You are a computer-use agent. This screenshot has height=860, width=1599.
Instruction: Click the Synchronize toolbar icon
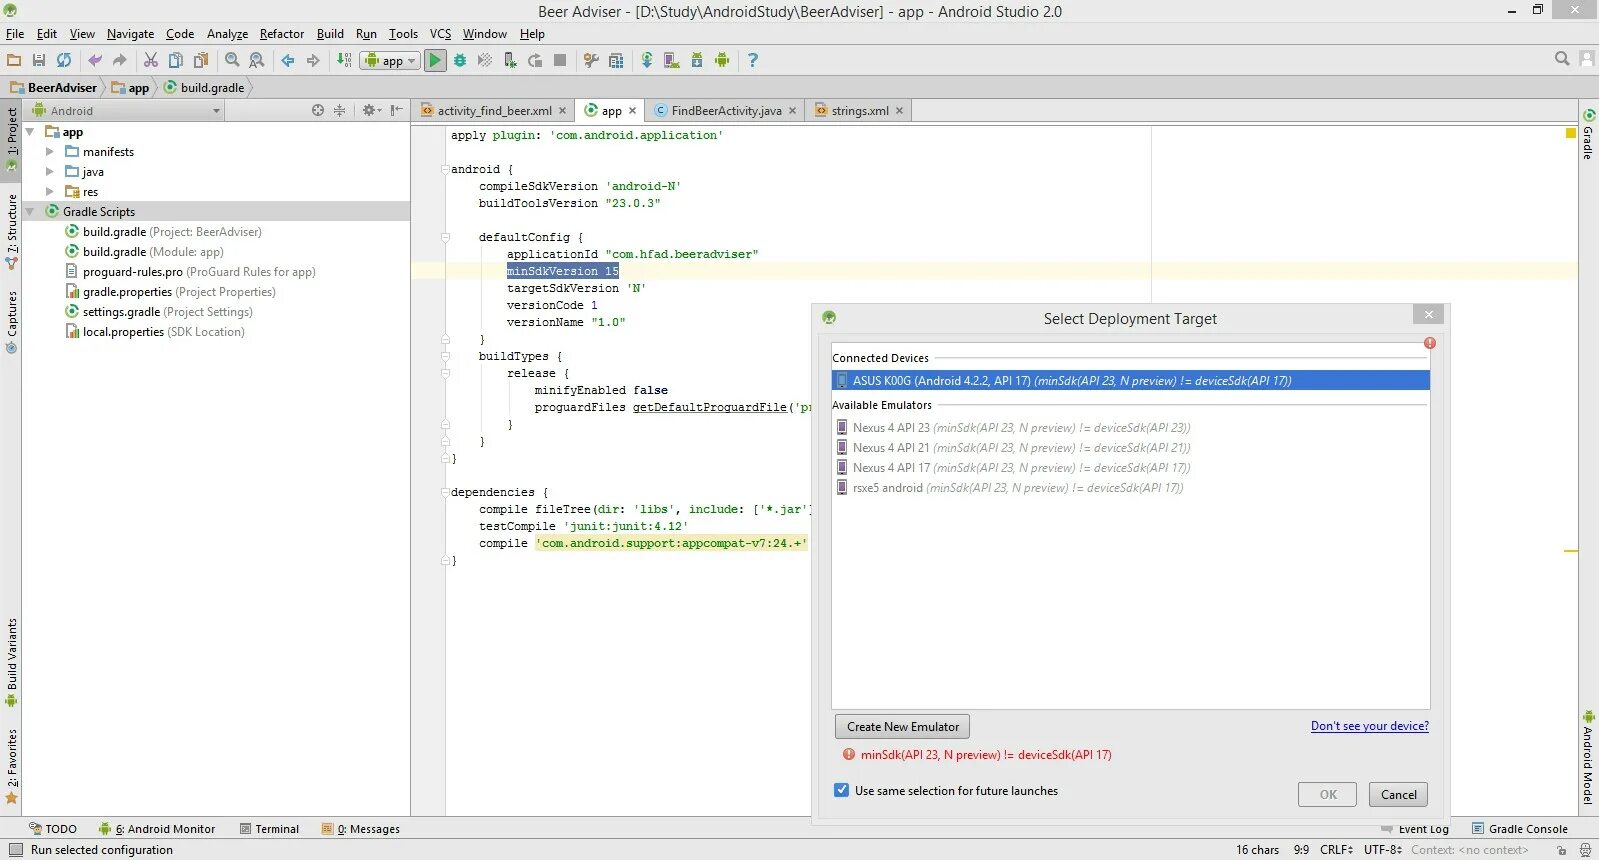64,60
